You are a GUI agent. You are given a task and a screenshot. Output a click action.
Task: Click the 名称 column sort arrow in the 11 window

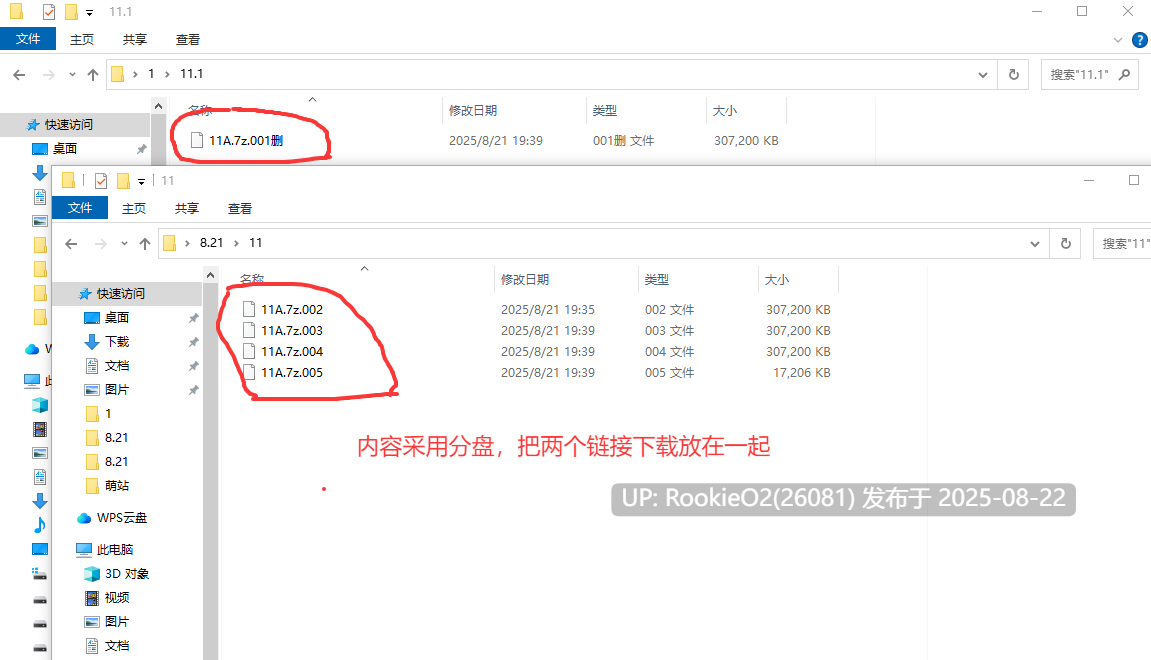coord(364,269)
